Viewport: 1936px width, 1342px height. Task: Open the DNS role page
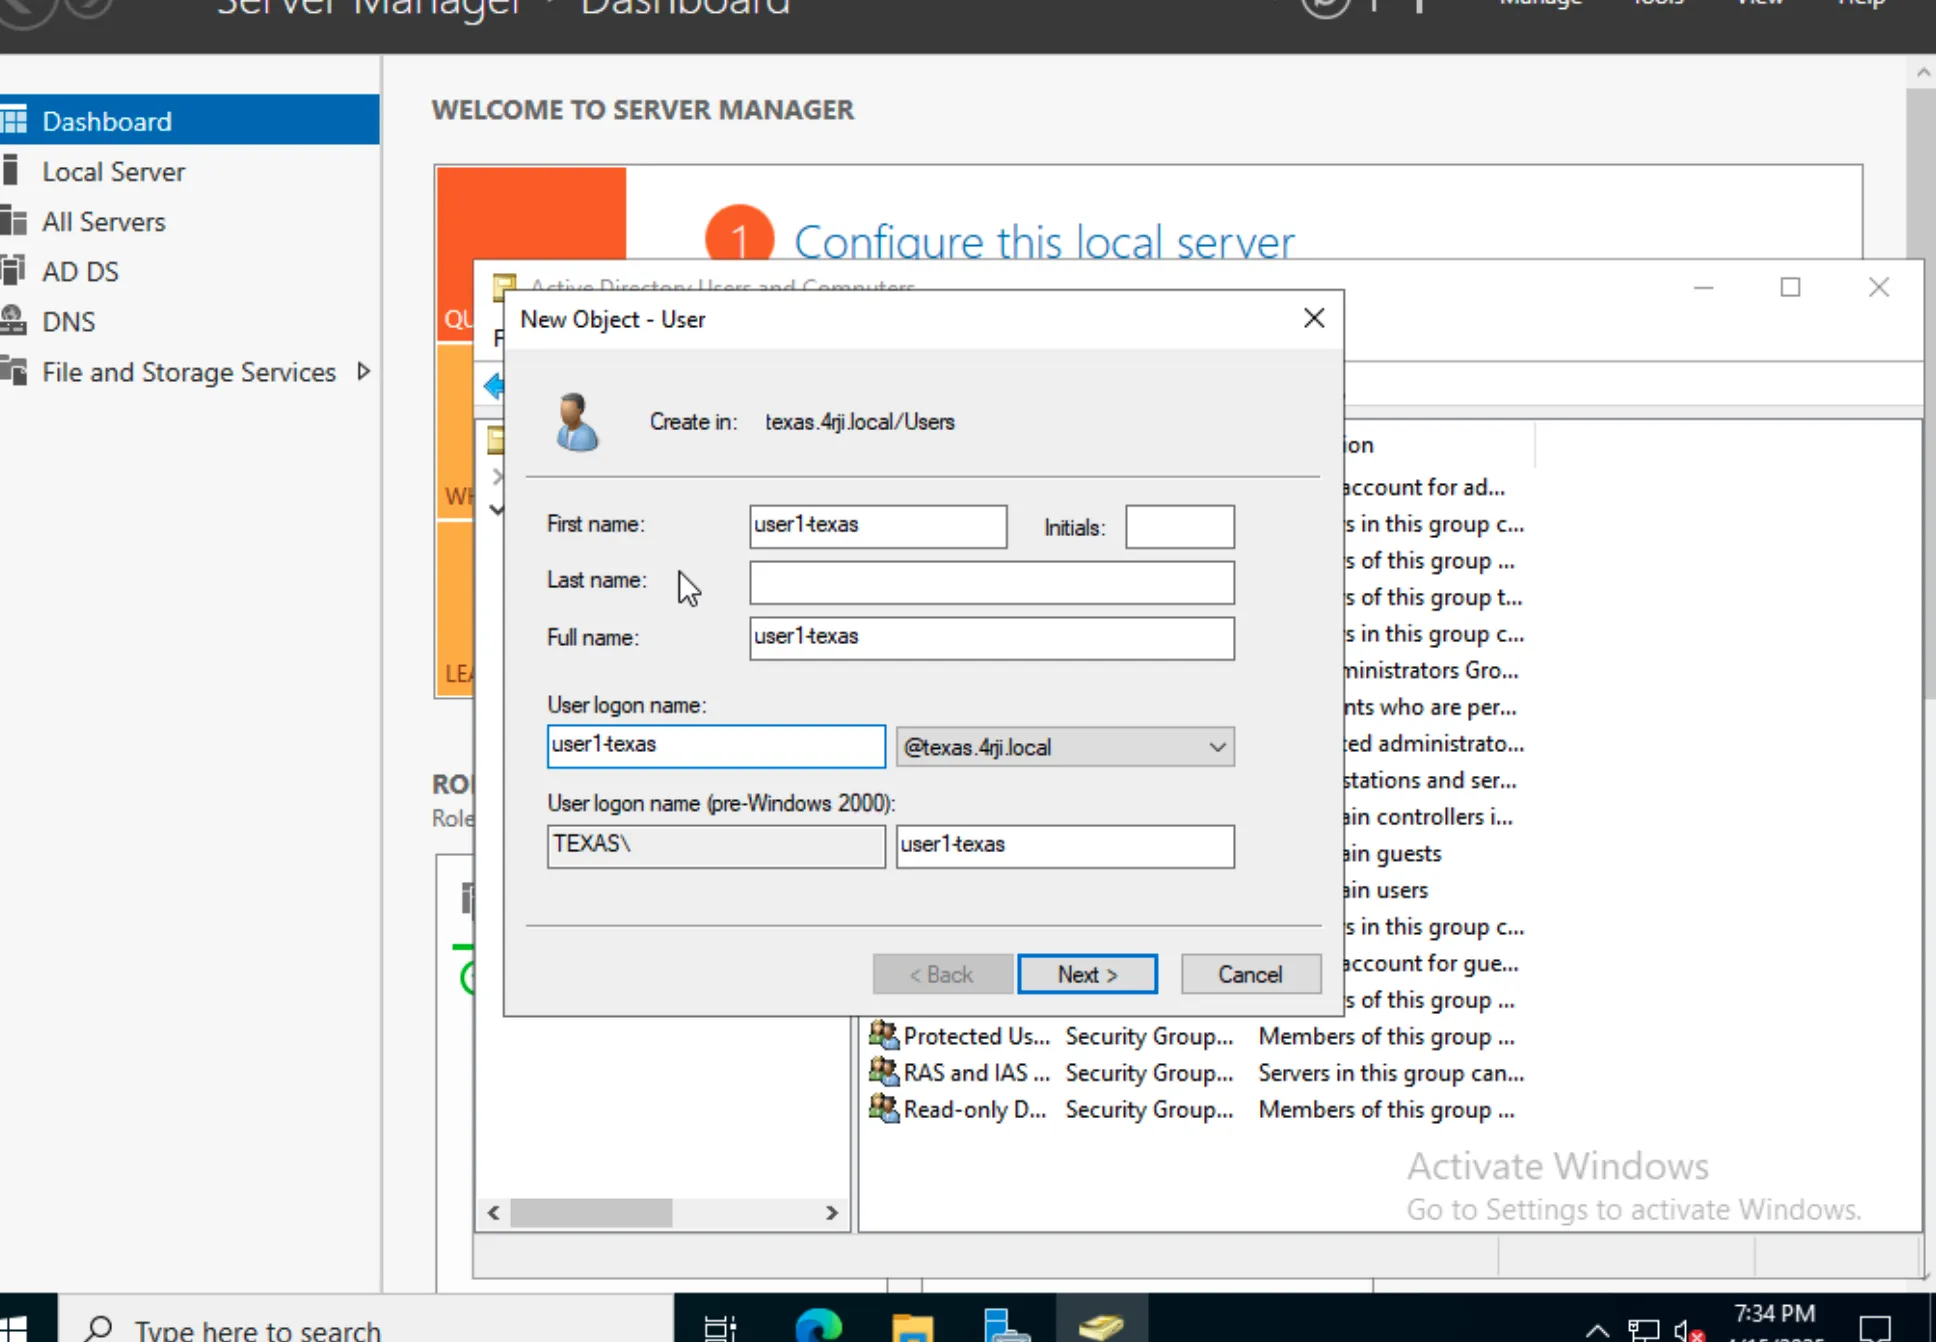tap(68, 322)
